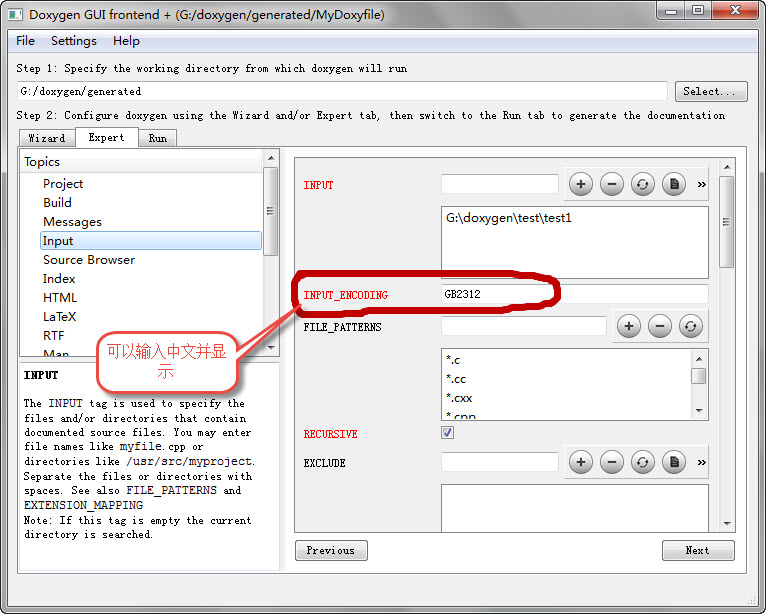Click inside the empty EXCLUDE list box
Screen dimensions: 766x614
pyautogui.click(x=574, y=508)
